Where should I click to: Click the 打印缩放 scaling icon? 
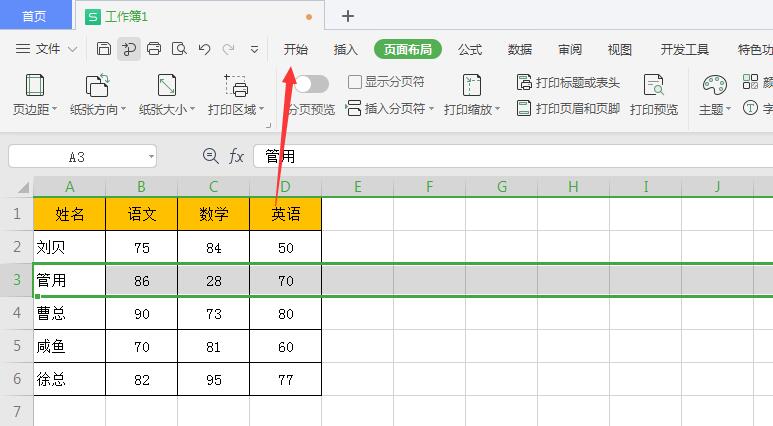[472, 85]
